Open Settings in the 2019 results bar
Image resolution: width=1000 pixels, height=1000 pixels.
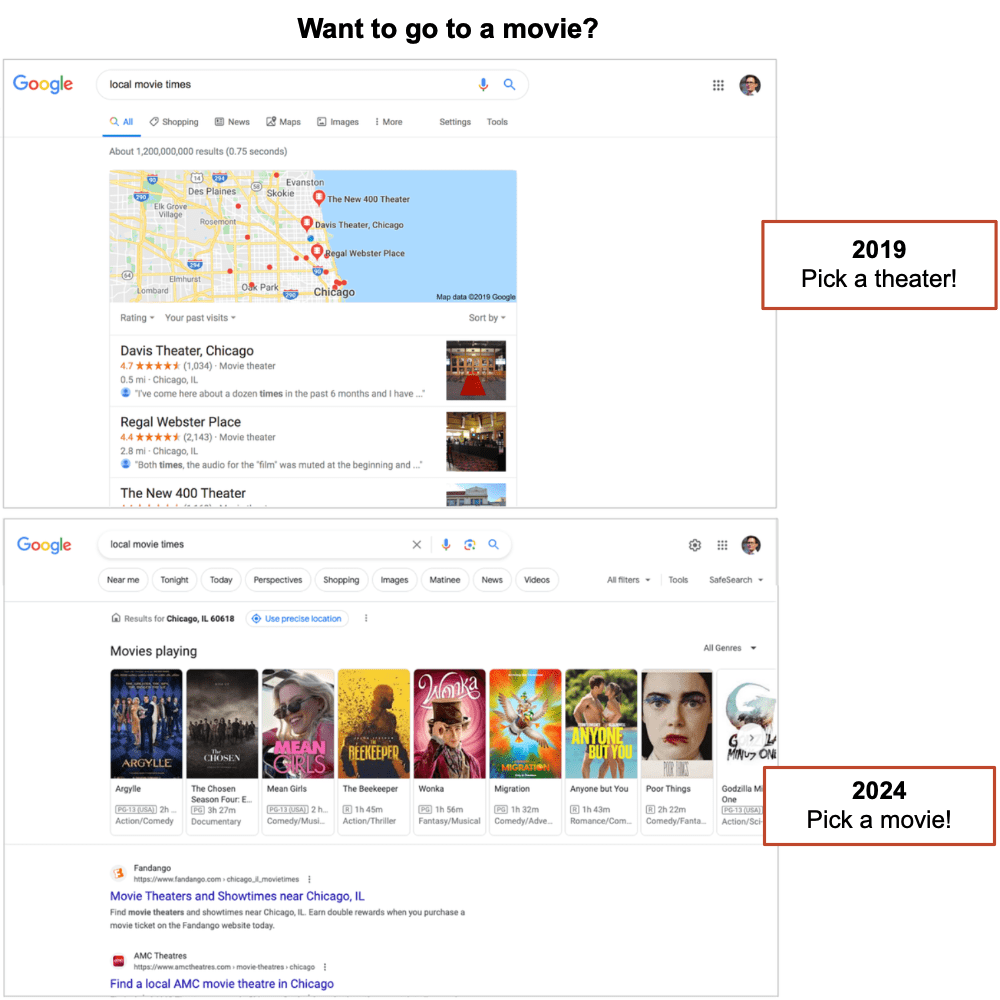[x=455, y=122]
